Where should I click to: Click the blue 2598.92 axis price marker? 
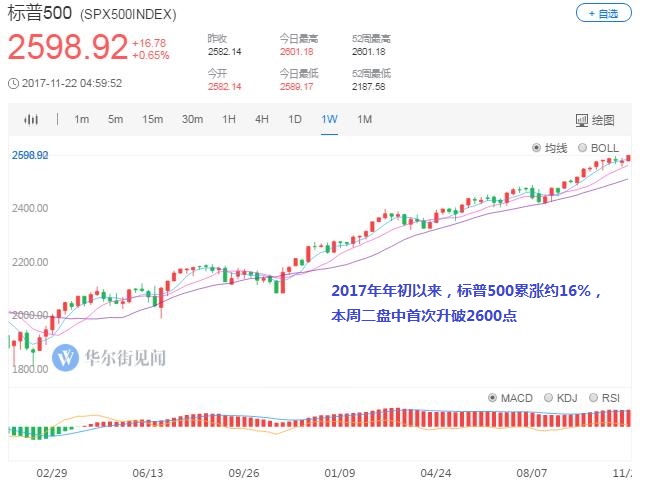pyautogui.click(x=30, y=155)
